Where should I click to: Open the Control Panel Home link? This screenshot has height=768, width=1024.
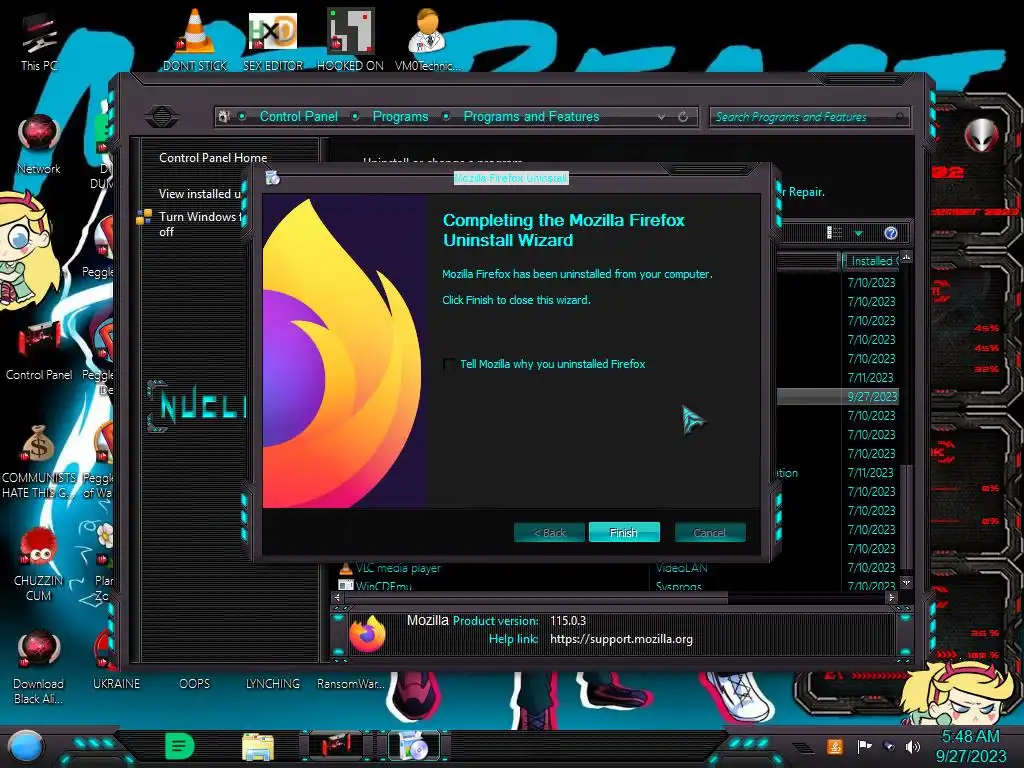213,157
